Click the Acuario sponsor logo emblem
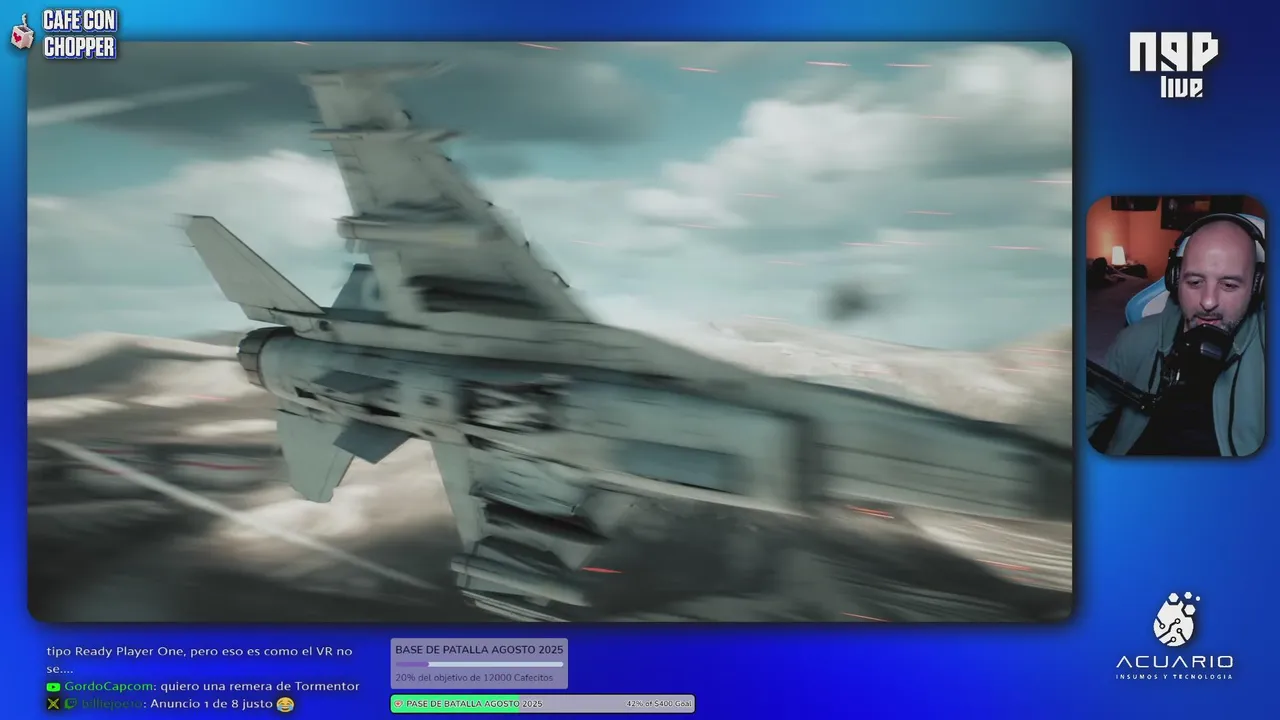Viewport: 1280px width, 720px height. pyautogui.click(x=1175, y=620)
